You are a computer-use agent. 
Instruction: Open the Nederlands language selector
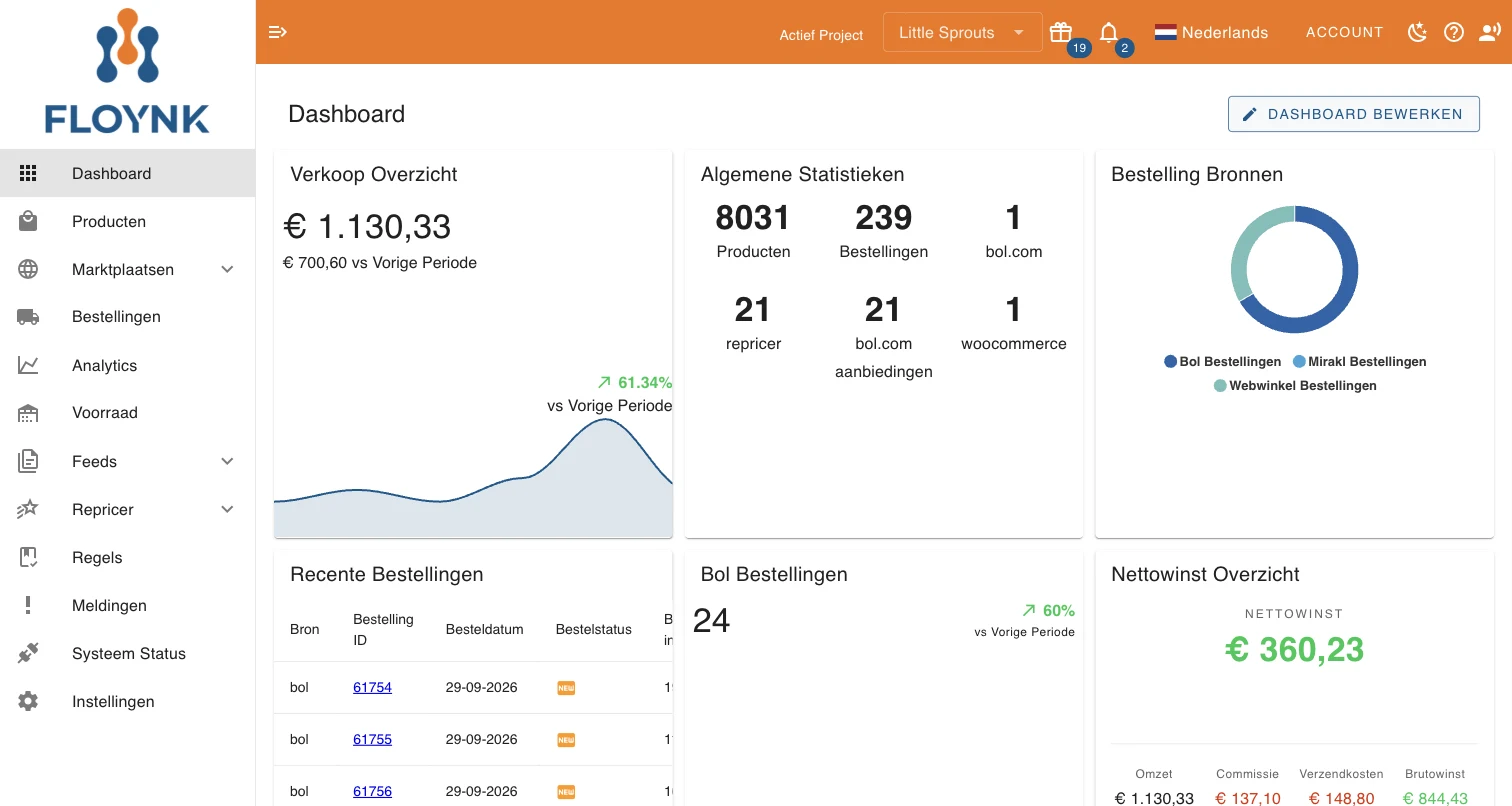[x=1211, y=32]
